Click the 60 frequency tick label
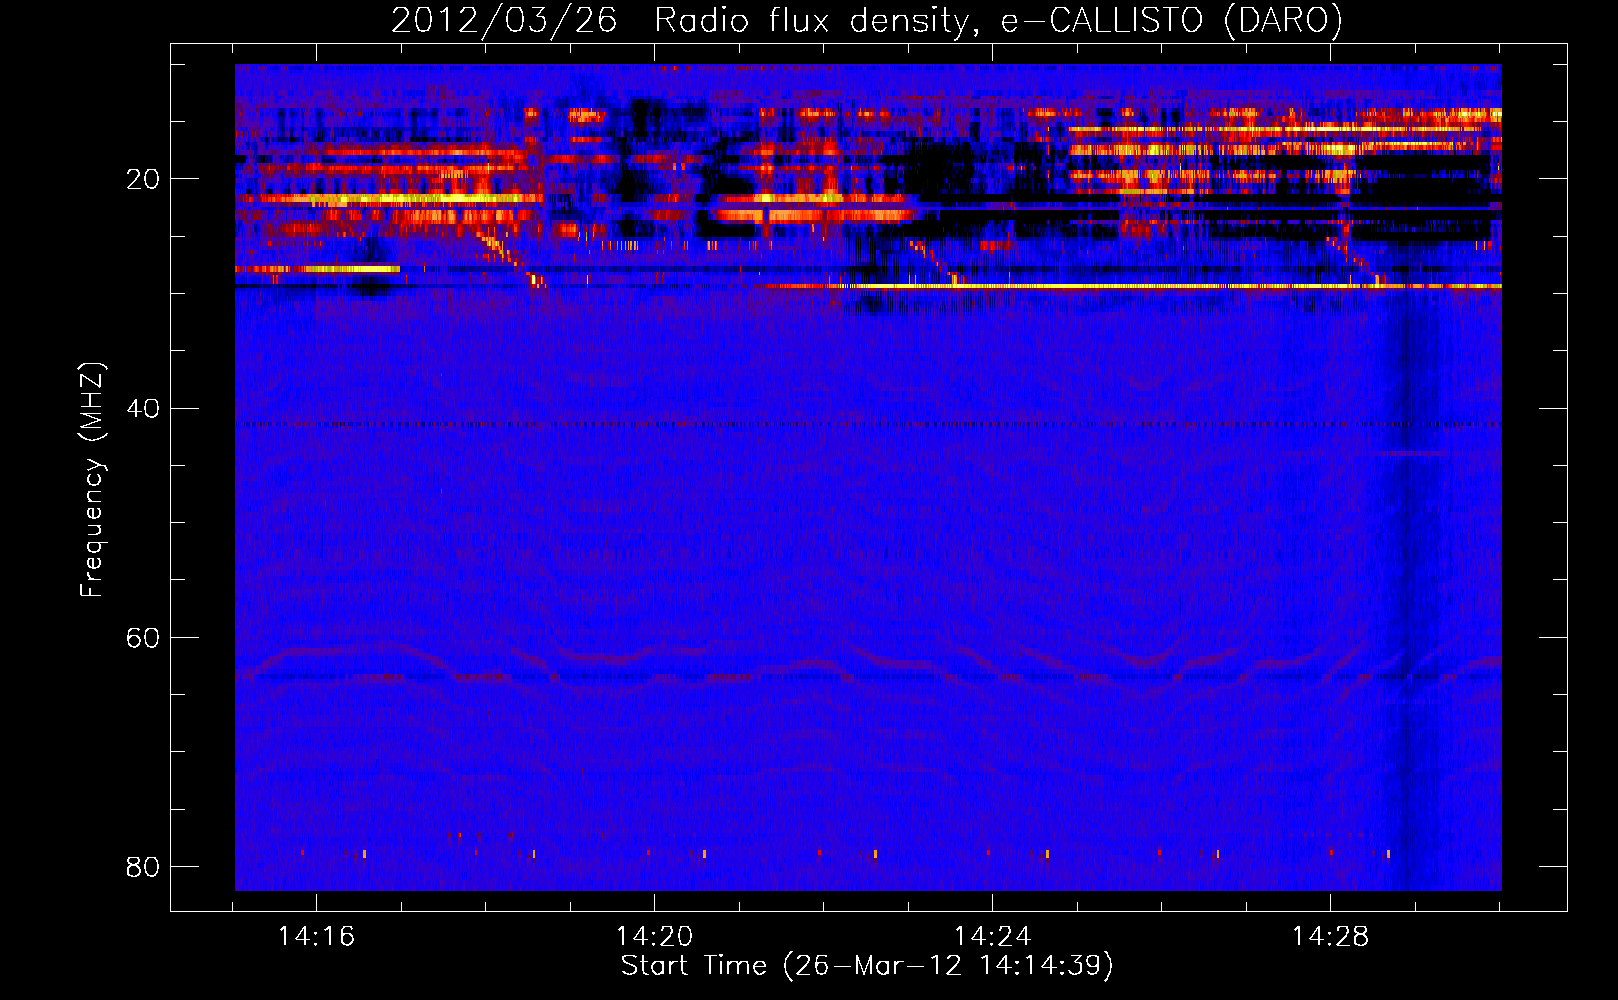The image size is (1618, 1000). (x=143, y=638)
